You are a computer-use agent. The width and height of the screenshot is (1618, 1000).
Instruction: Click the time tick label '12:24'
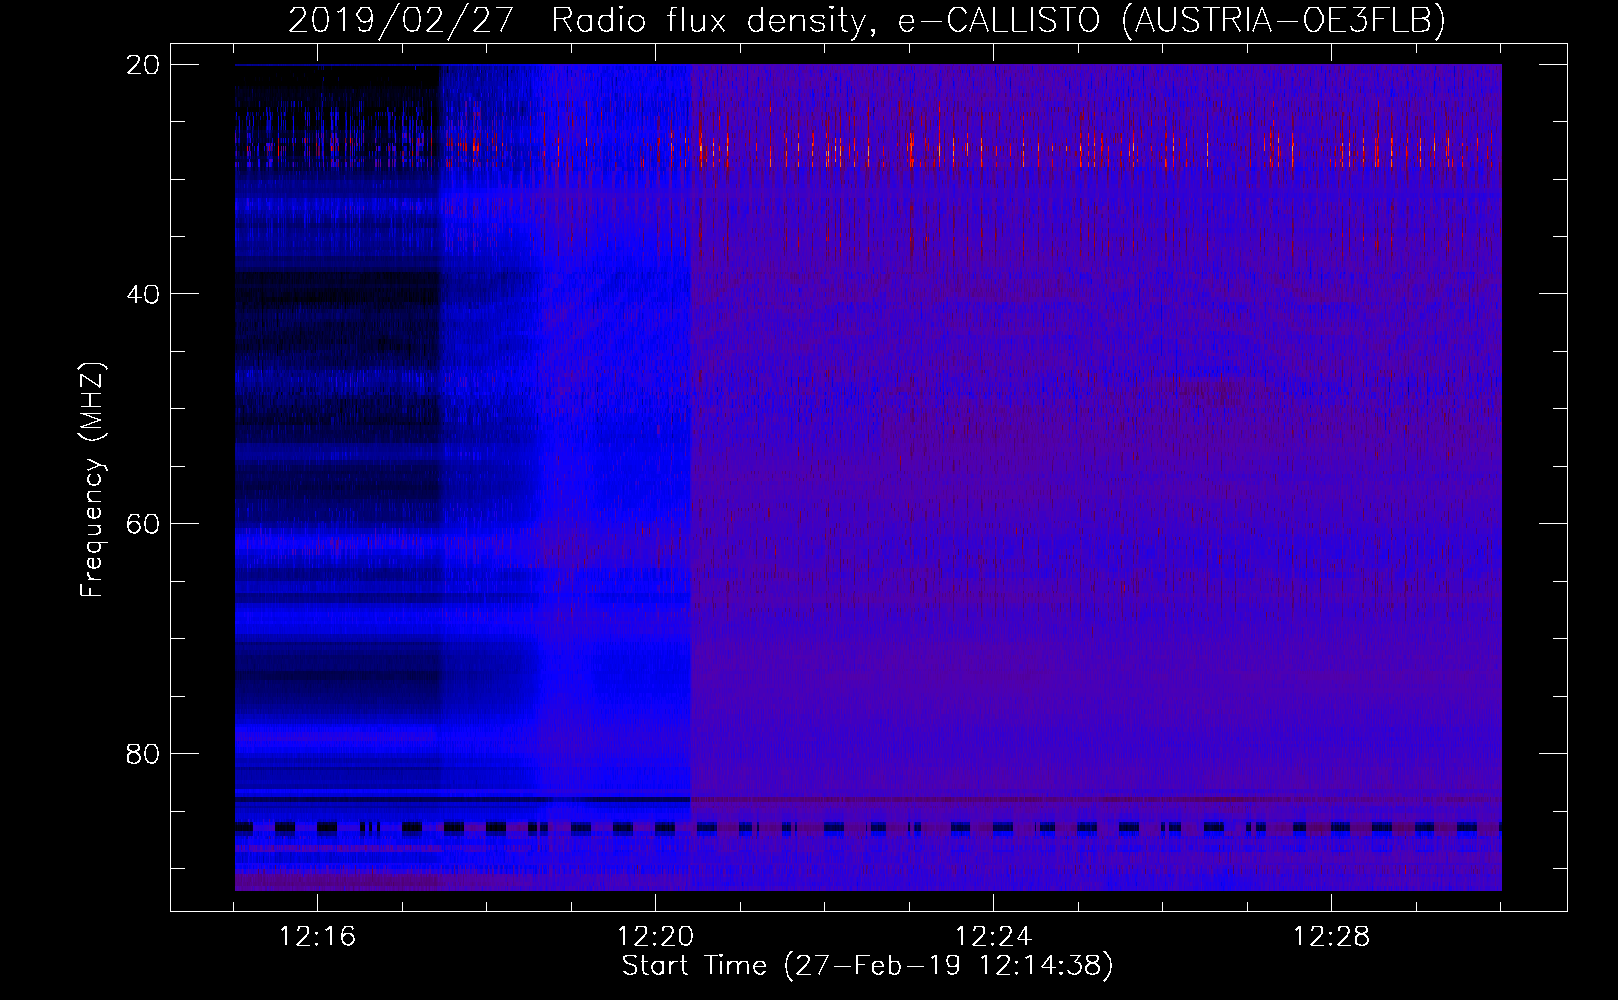tap(993, 937)
